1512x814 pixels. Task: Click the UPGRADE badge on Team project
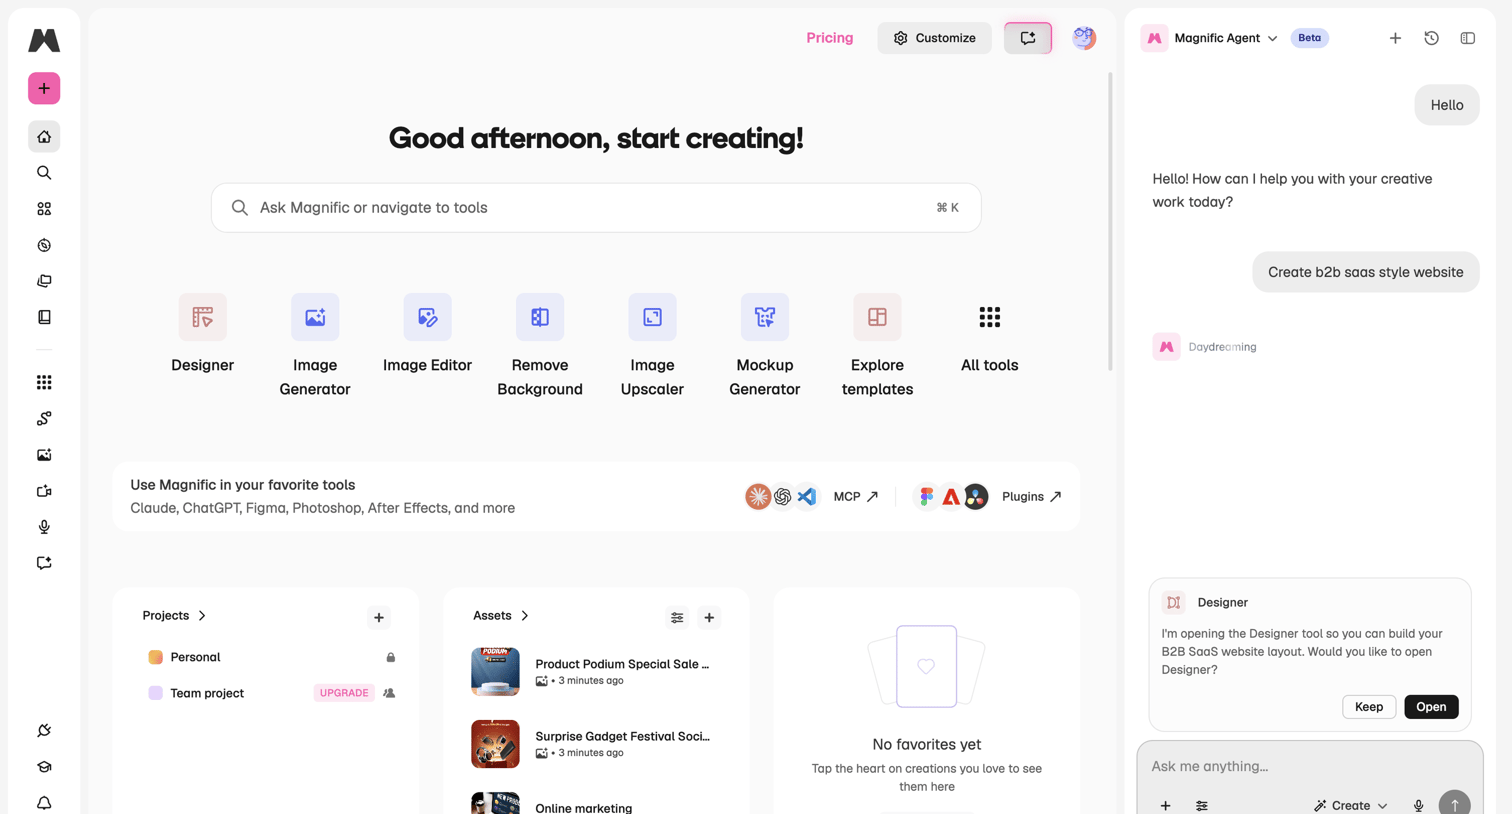344,693
